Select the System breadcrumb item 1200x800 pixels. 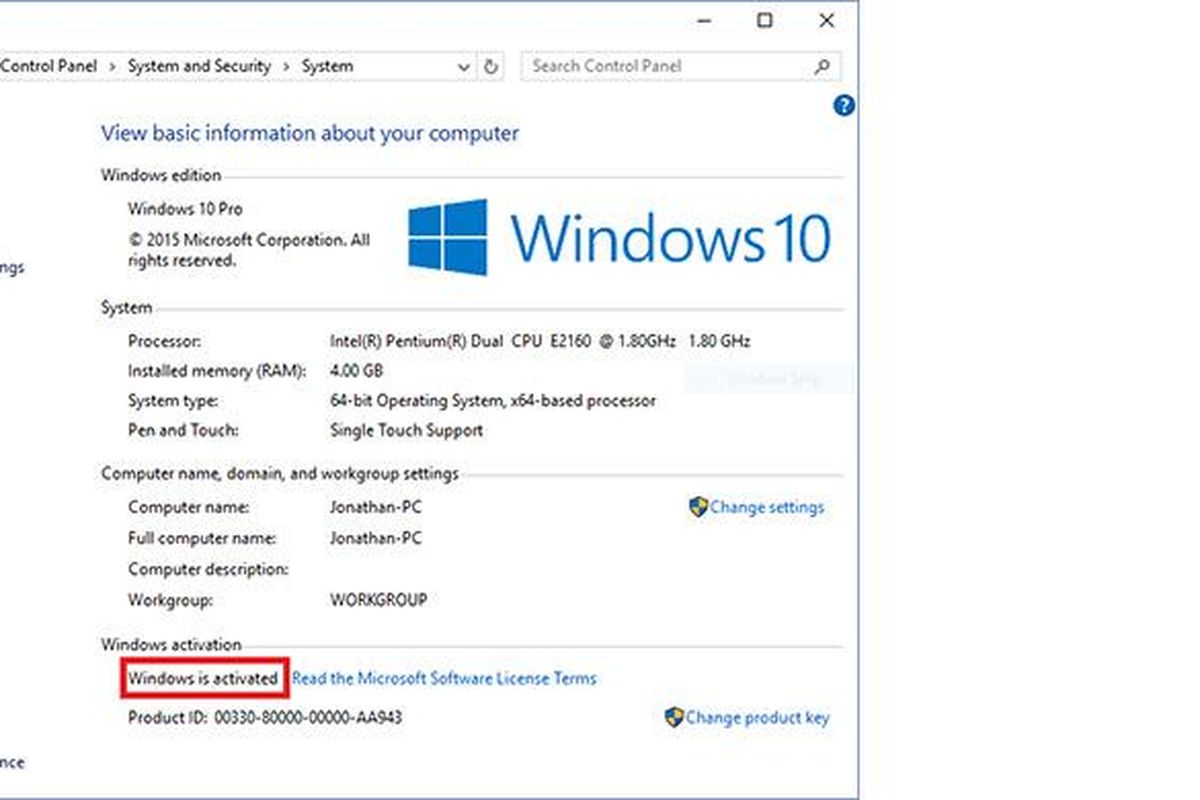tap(327, 66)
